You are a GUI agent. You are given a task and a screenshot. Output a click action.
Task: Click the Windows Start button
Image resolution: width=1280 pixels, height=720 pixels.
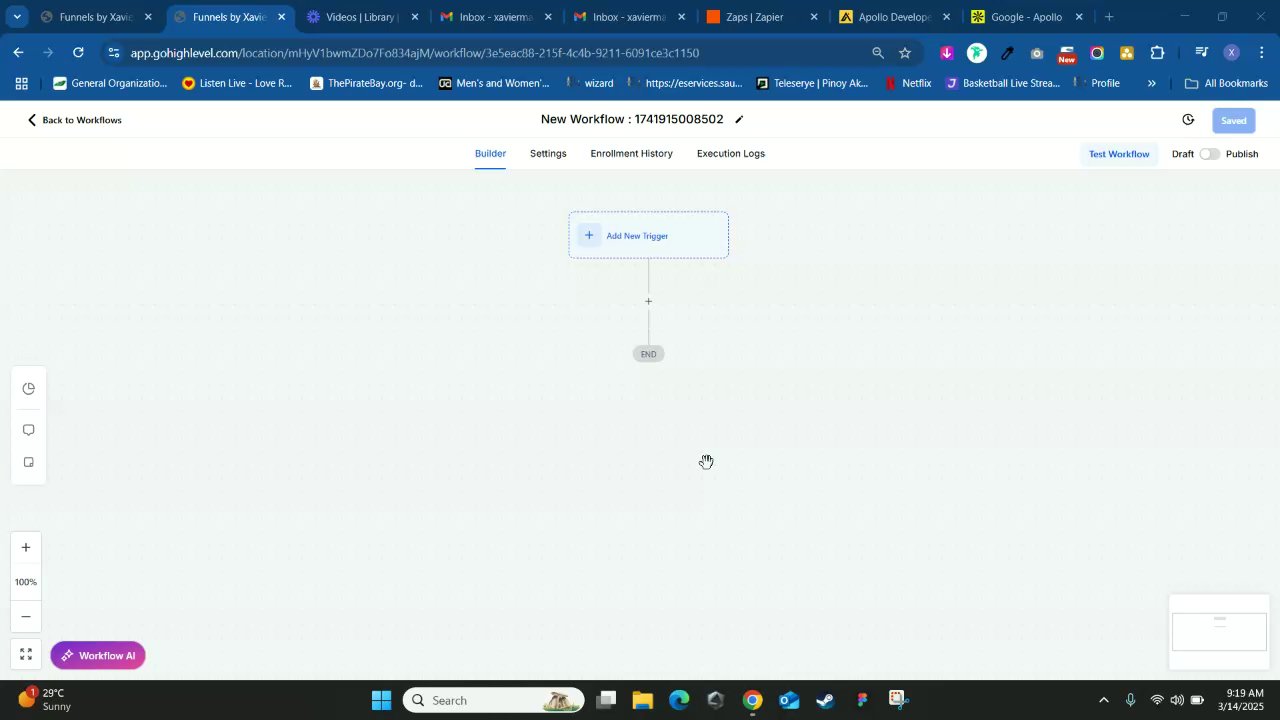[x=381, y=700]
